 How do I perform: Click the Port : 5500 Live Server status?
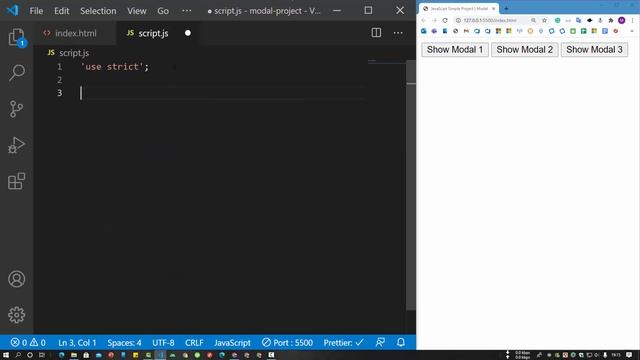coord(287,342)
